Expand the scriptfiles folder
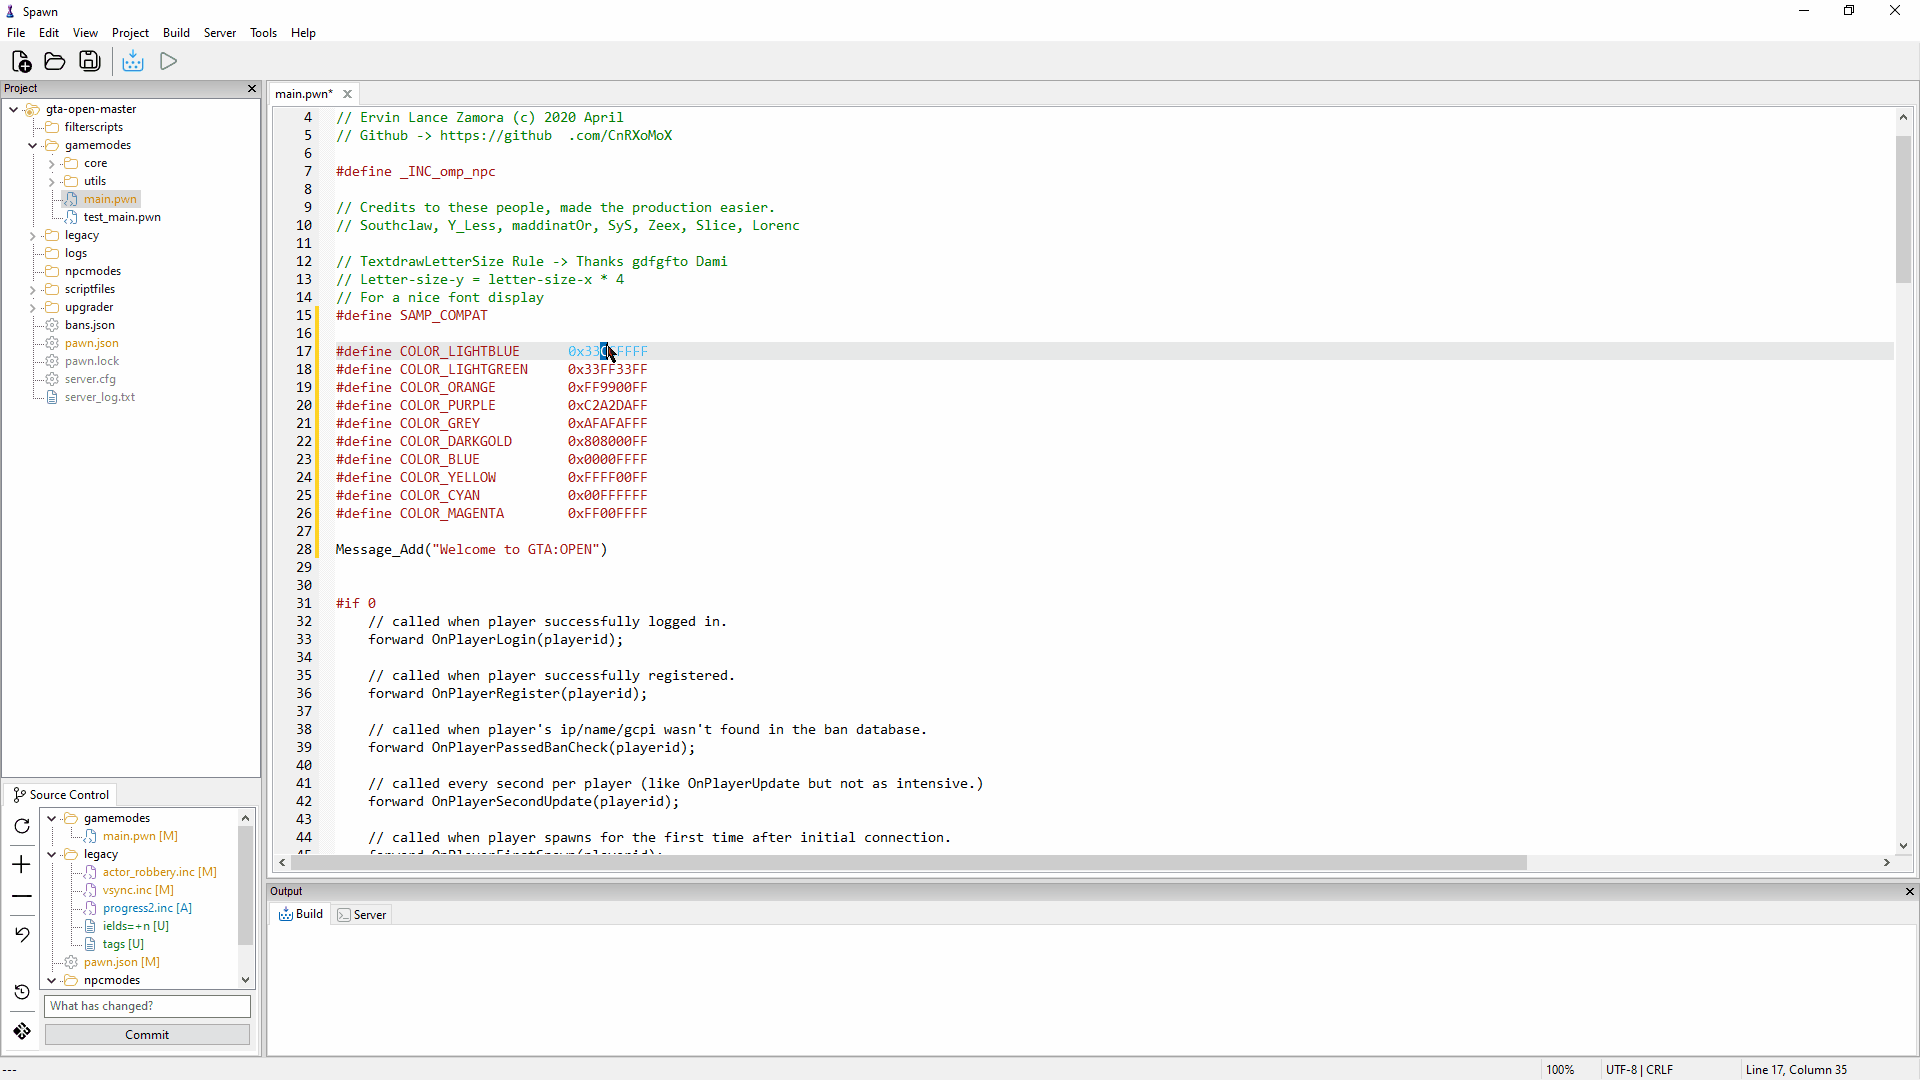The image size is (1920, 1080). point(32,289)
